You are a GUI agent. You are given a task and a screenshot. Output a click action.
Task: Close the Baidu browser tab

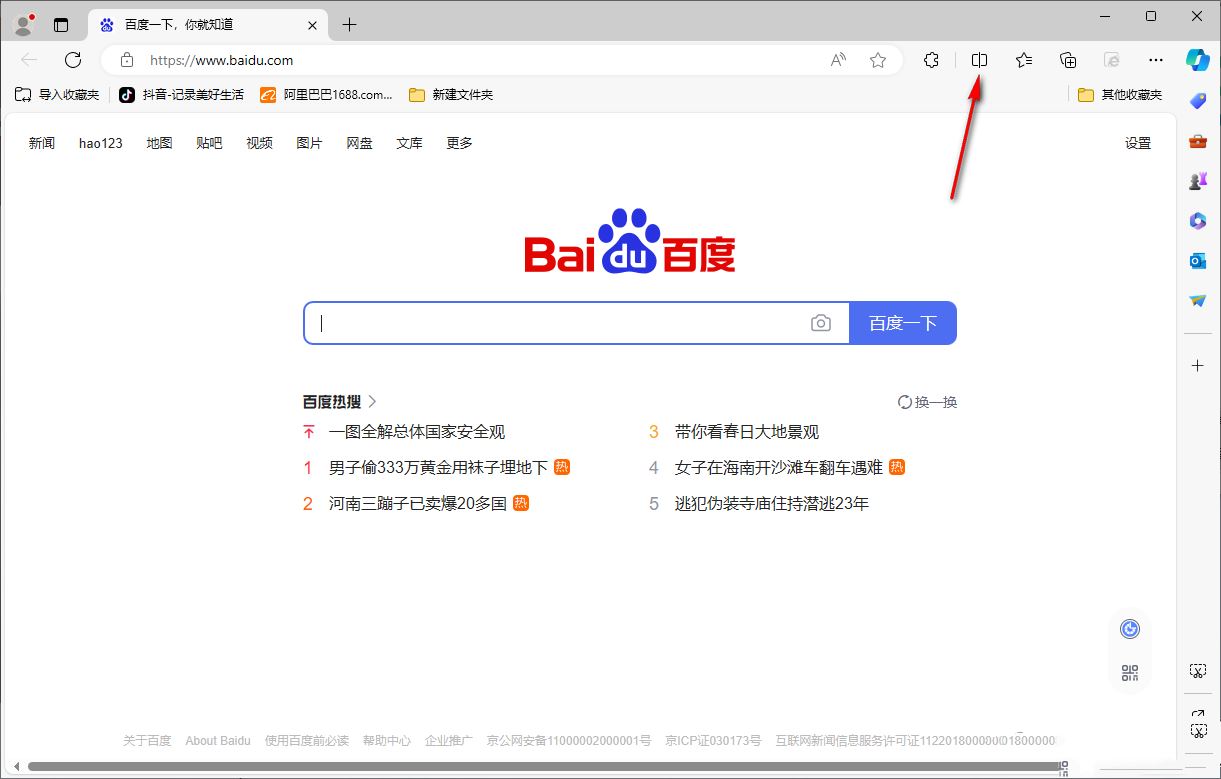313,25
